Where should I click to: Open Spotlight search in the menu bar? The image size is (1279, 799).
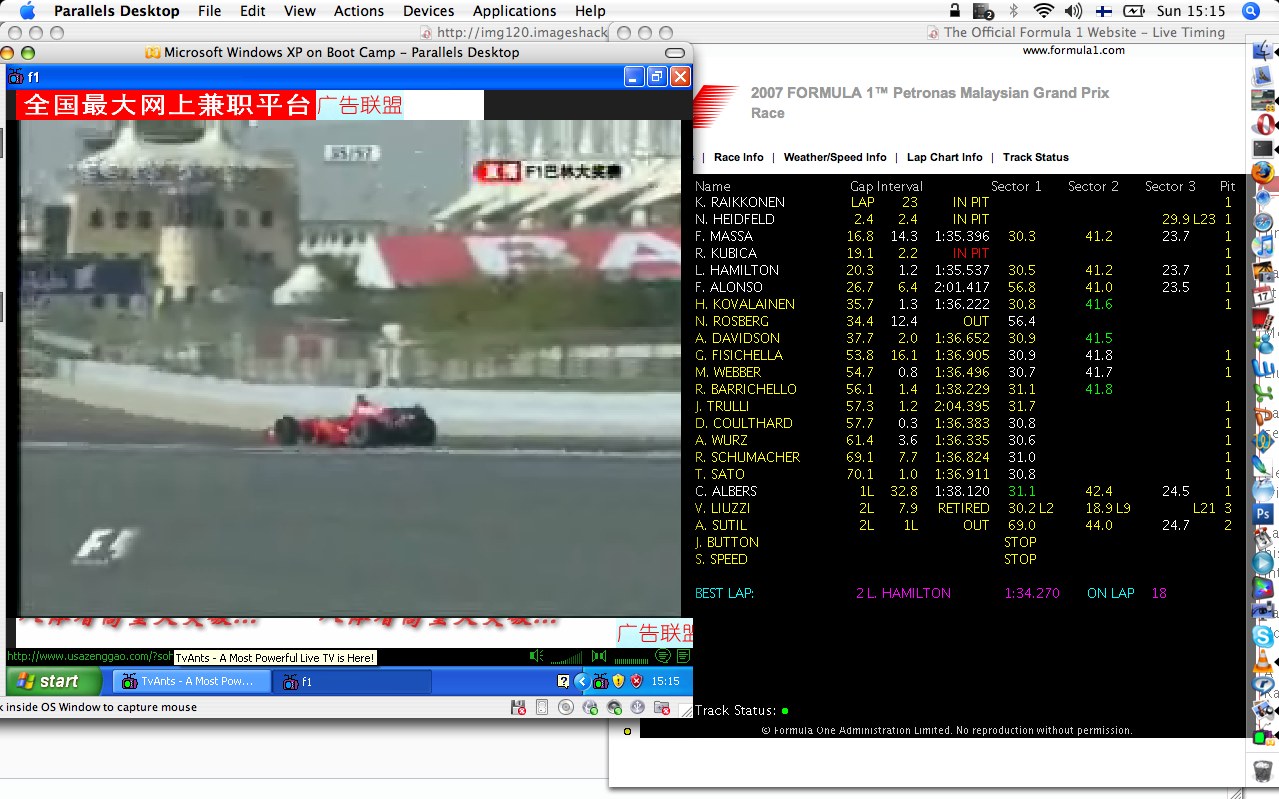pyautogui.click(x=1250, y=11)
